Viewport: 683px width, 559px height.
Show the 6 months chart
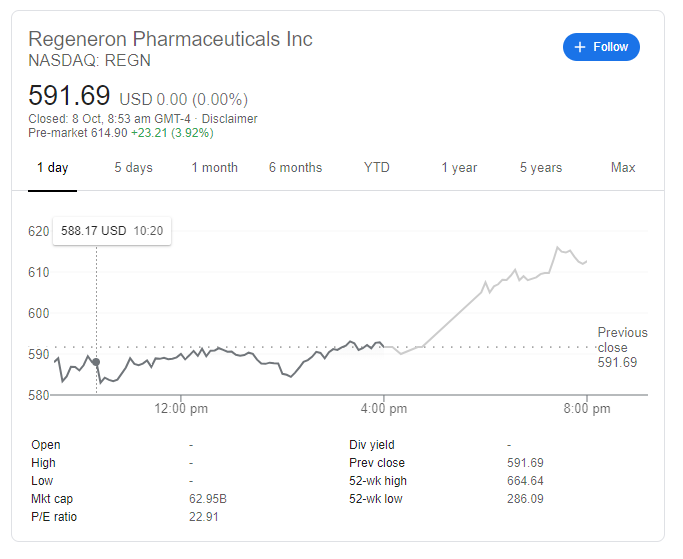point(295,168)
